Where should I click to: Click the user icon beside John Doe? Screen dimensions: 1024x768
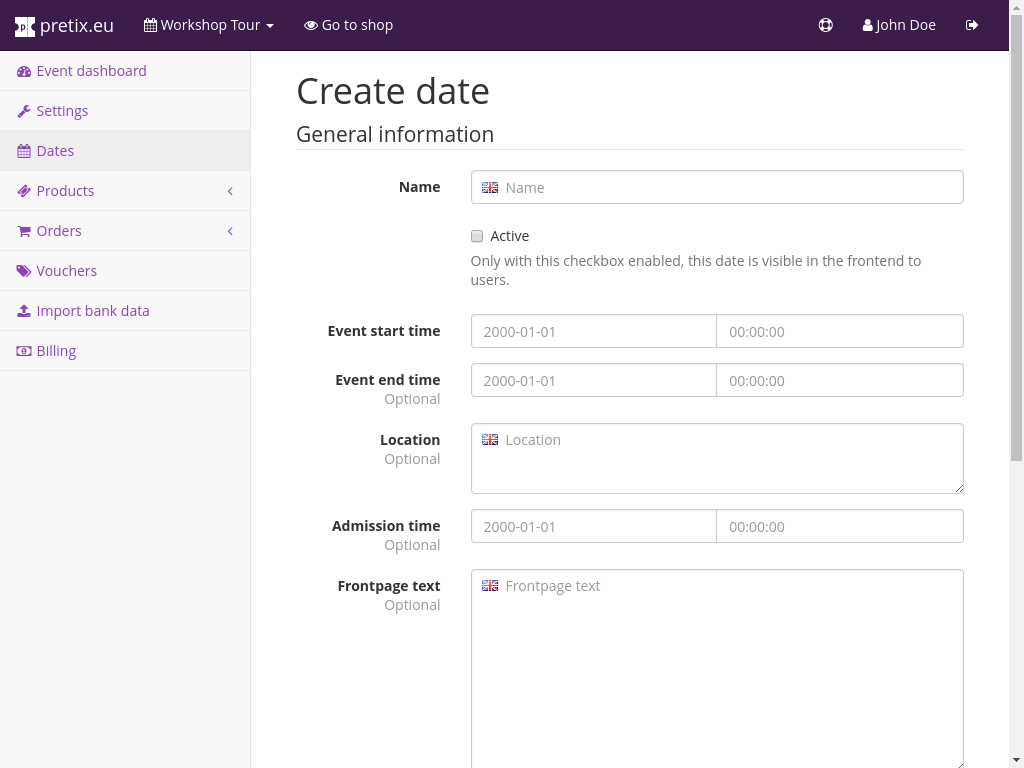tap(867, 25)
